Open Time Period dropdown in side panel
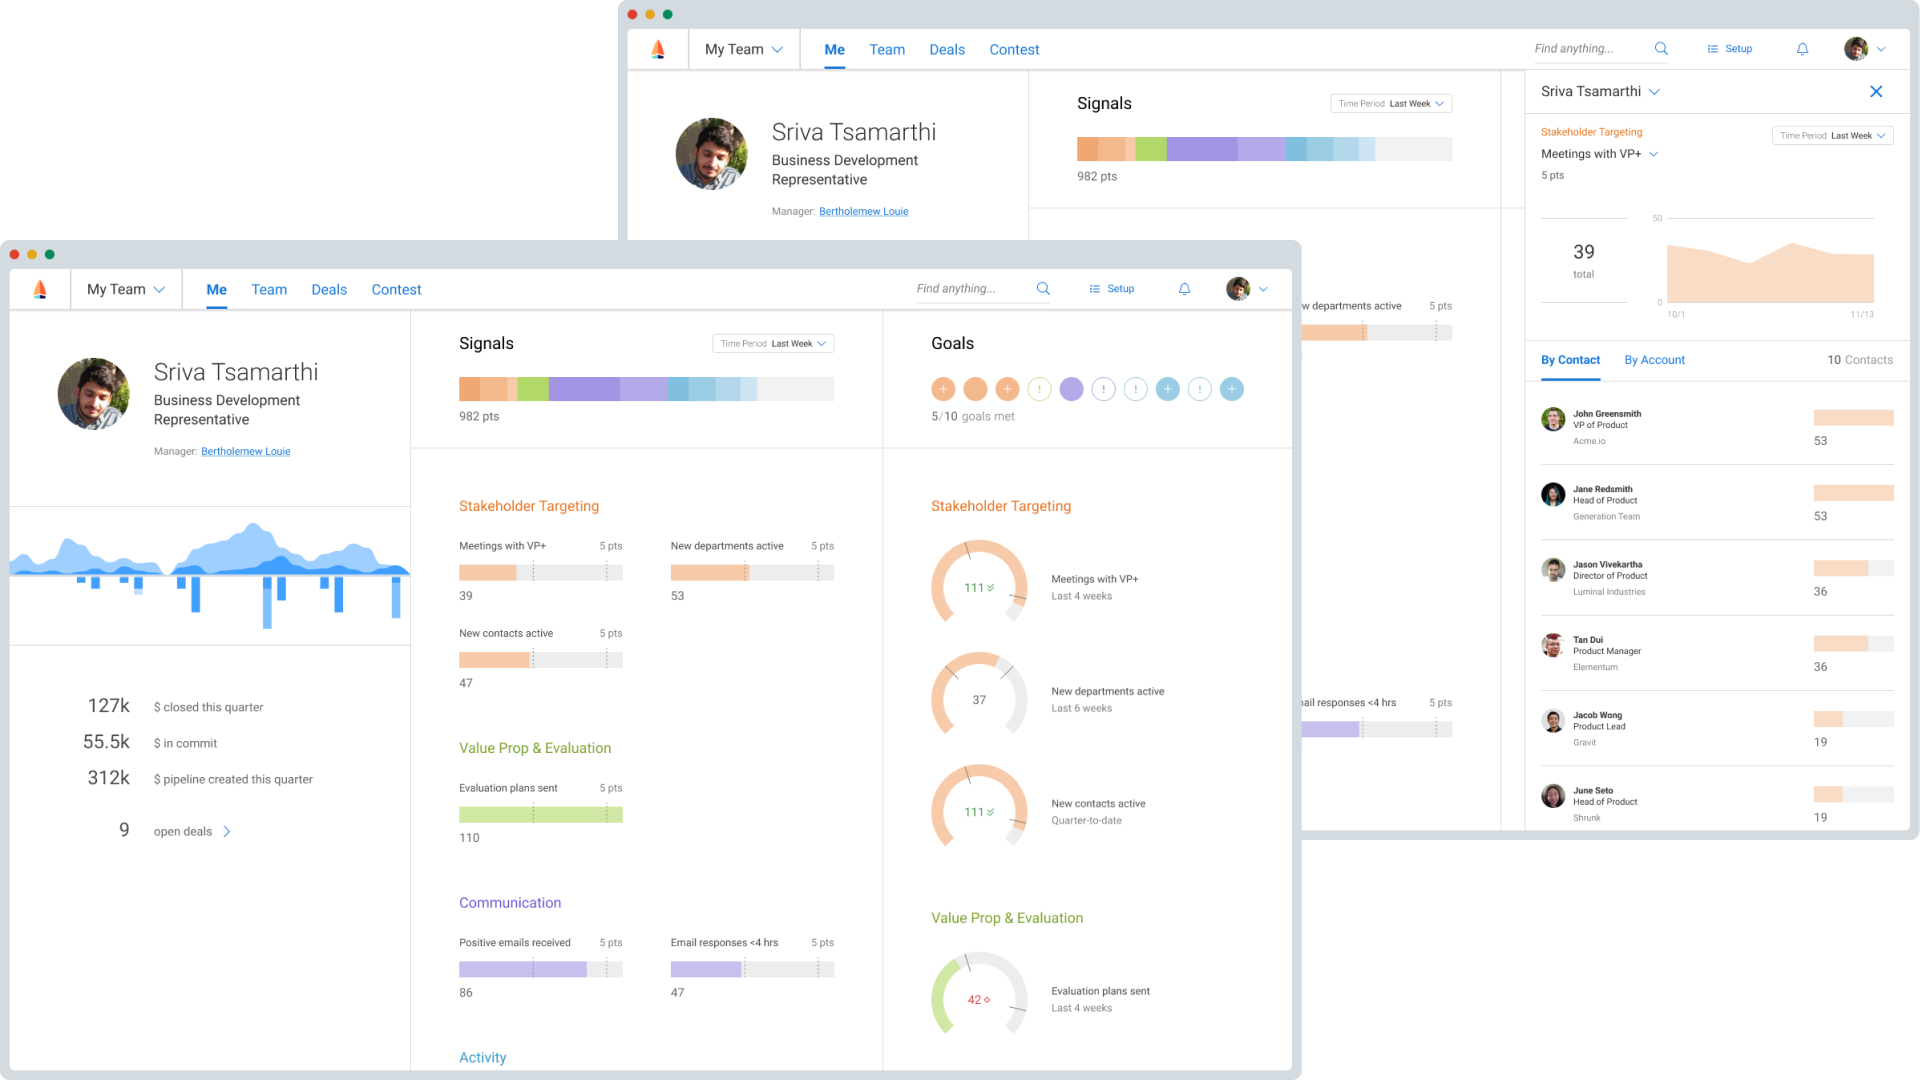This screenshot has height=1080, width=1920. click(1832, 135)
